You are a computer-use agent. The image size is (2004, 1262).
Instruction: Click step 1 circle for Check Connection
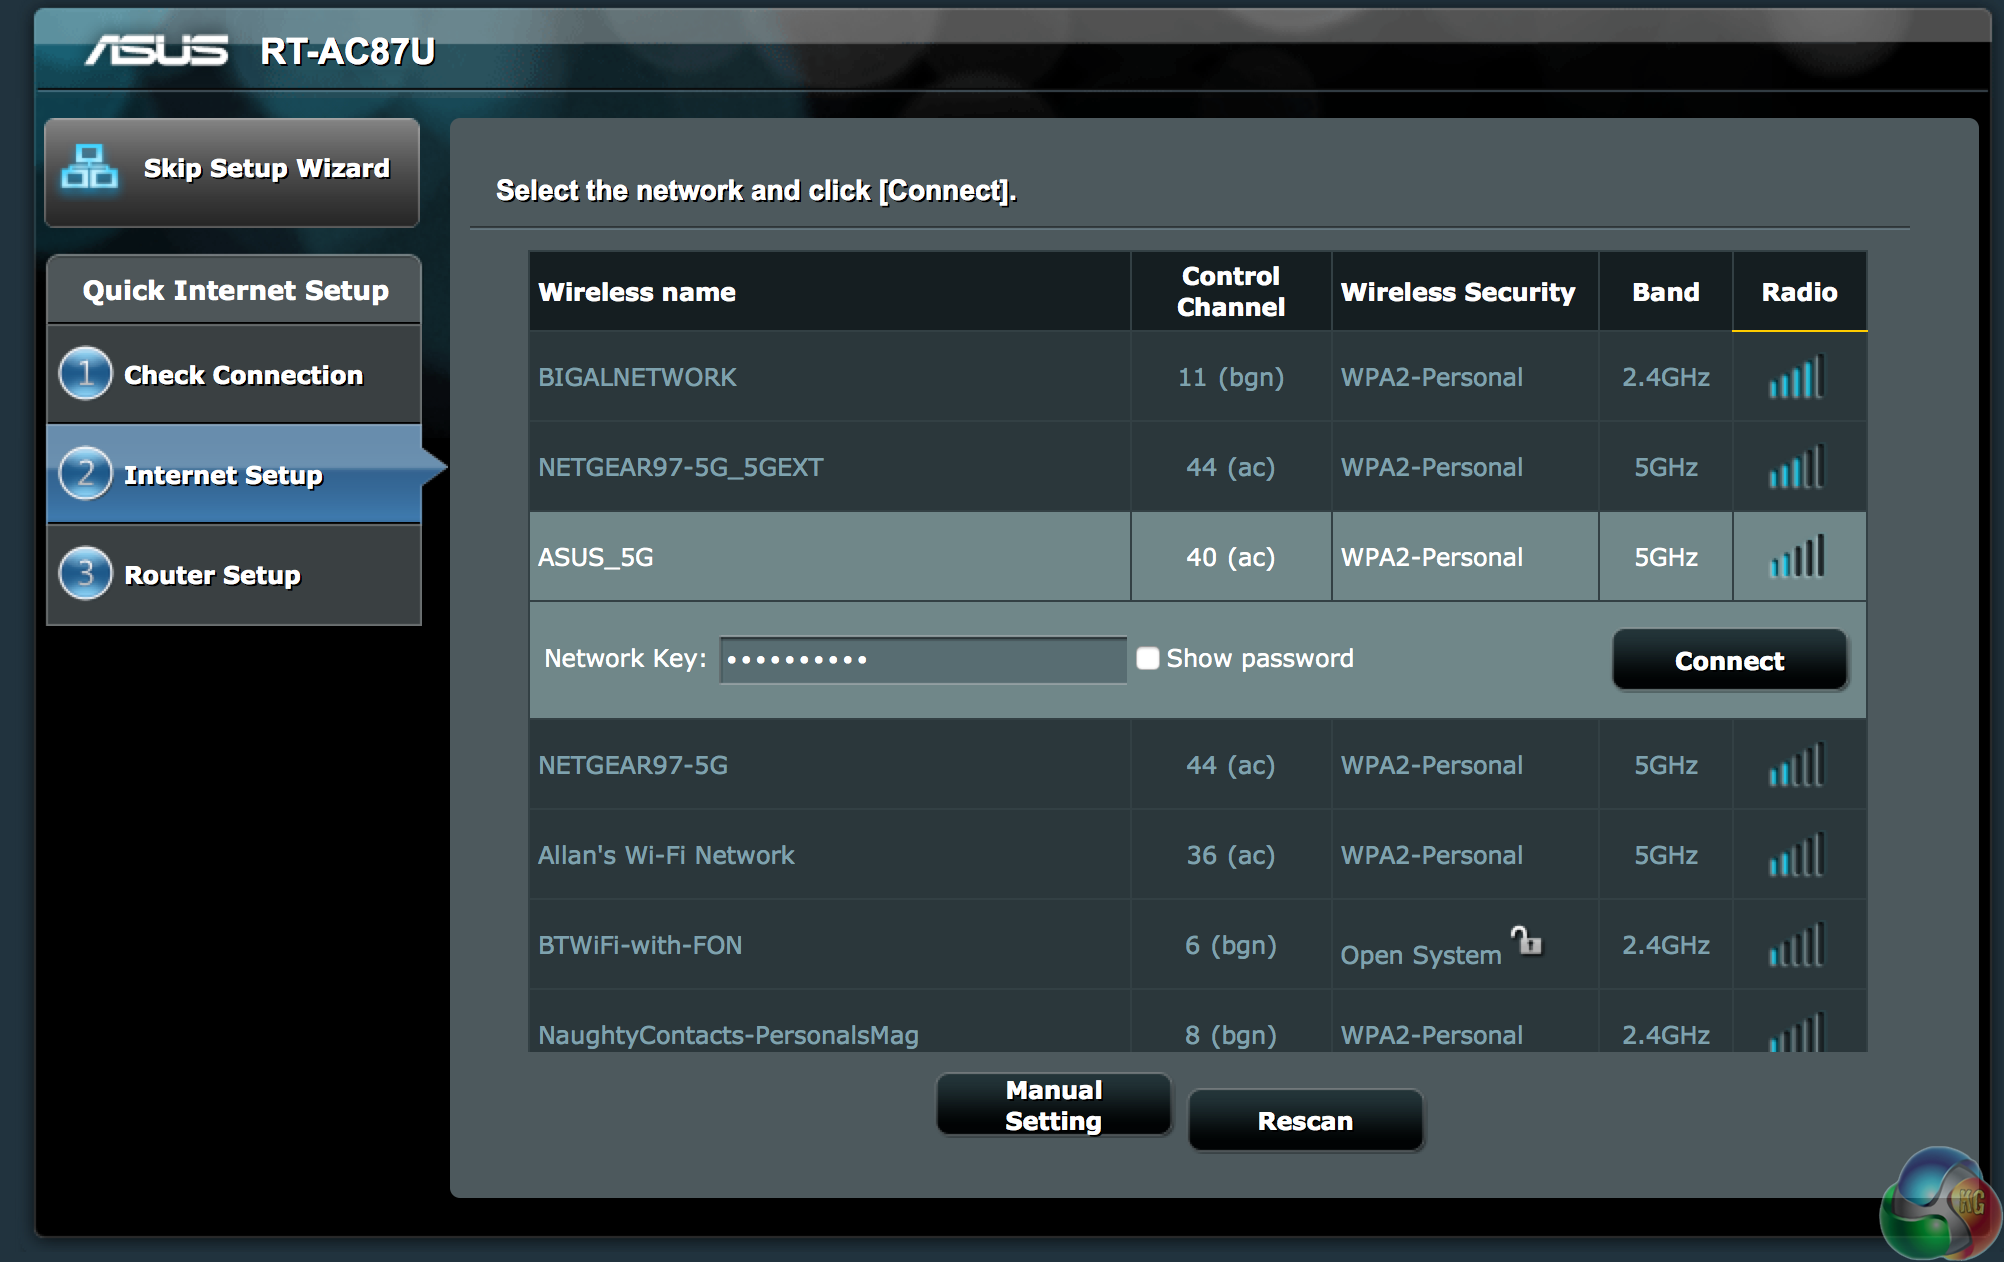coord(85,374)
